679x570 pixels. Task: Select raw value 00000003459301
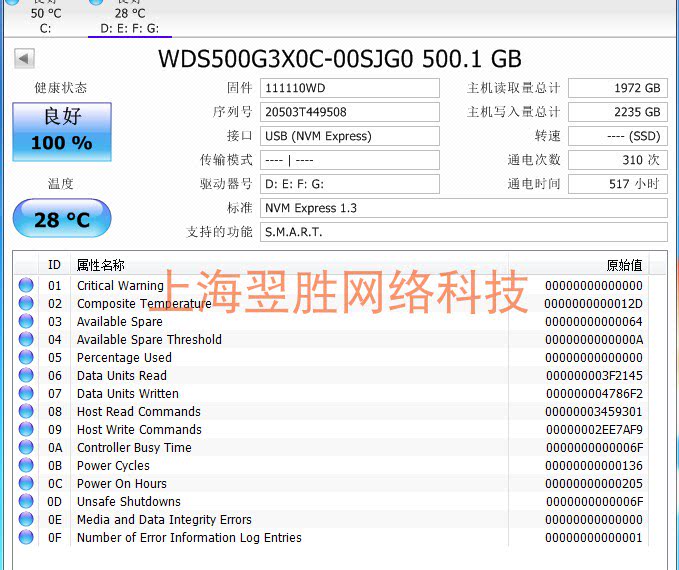pos(594,411)
